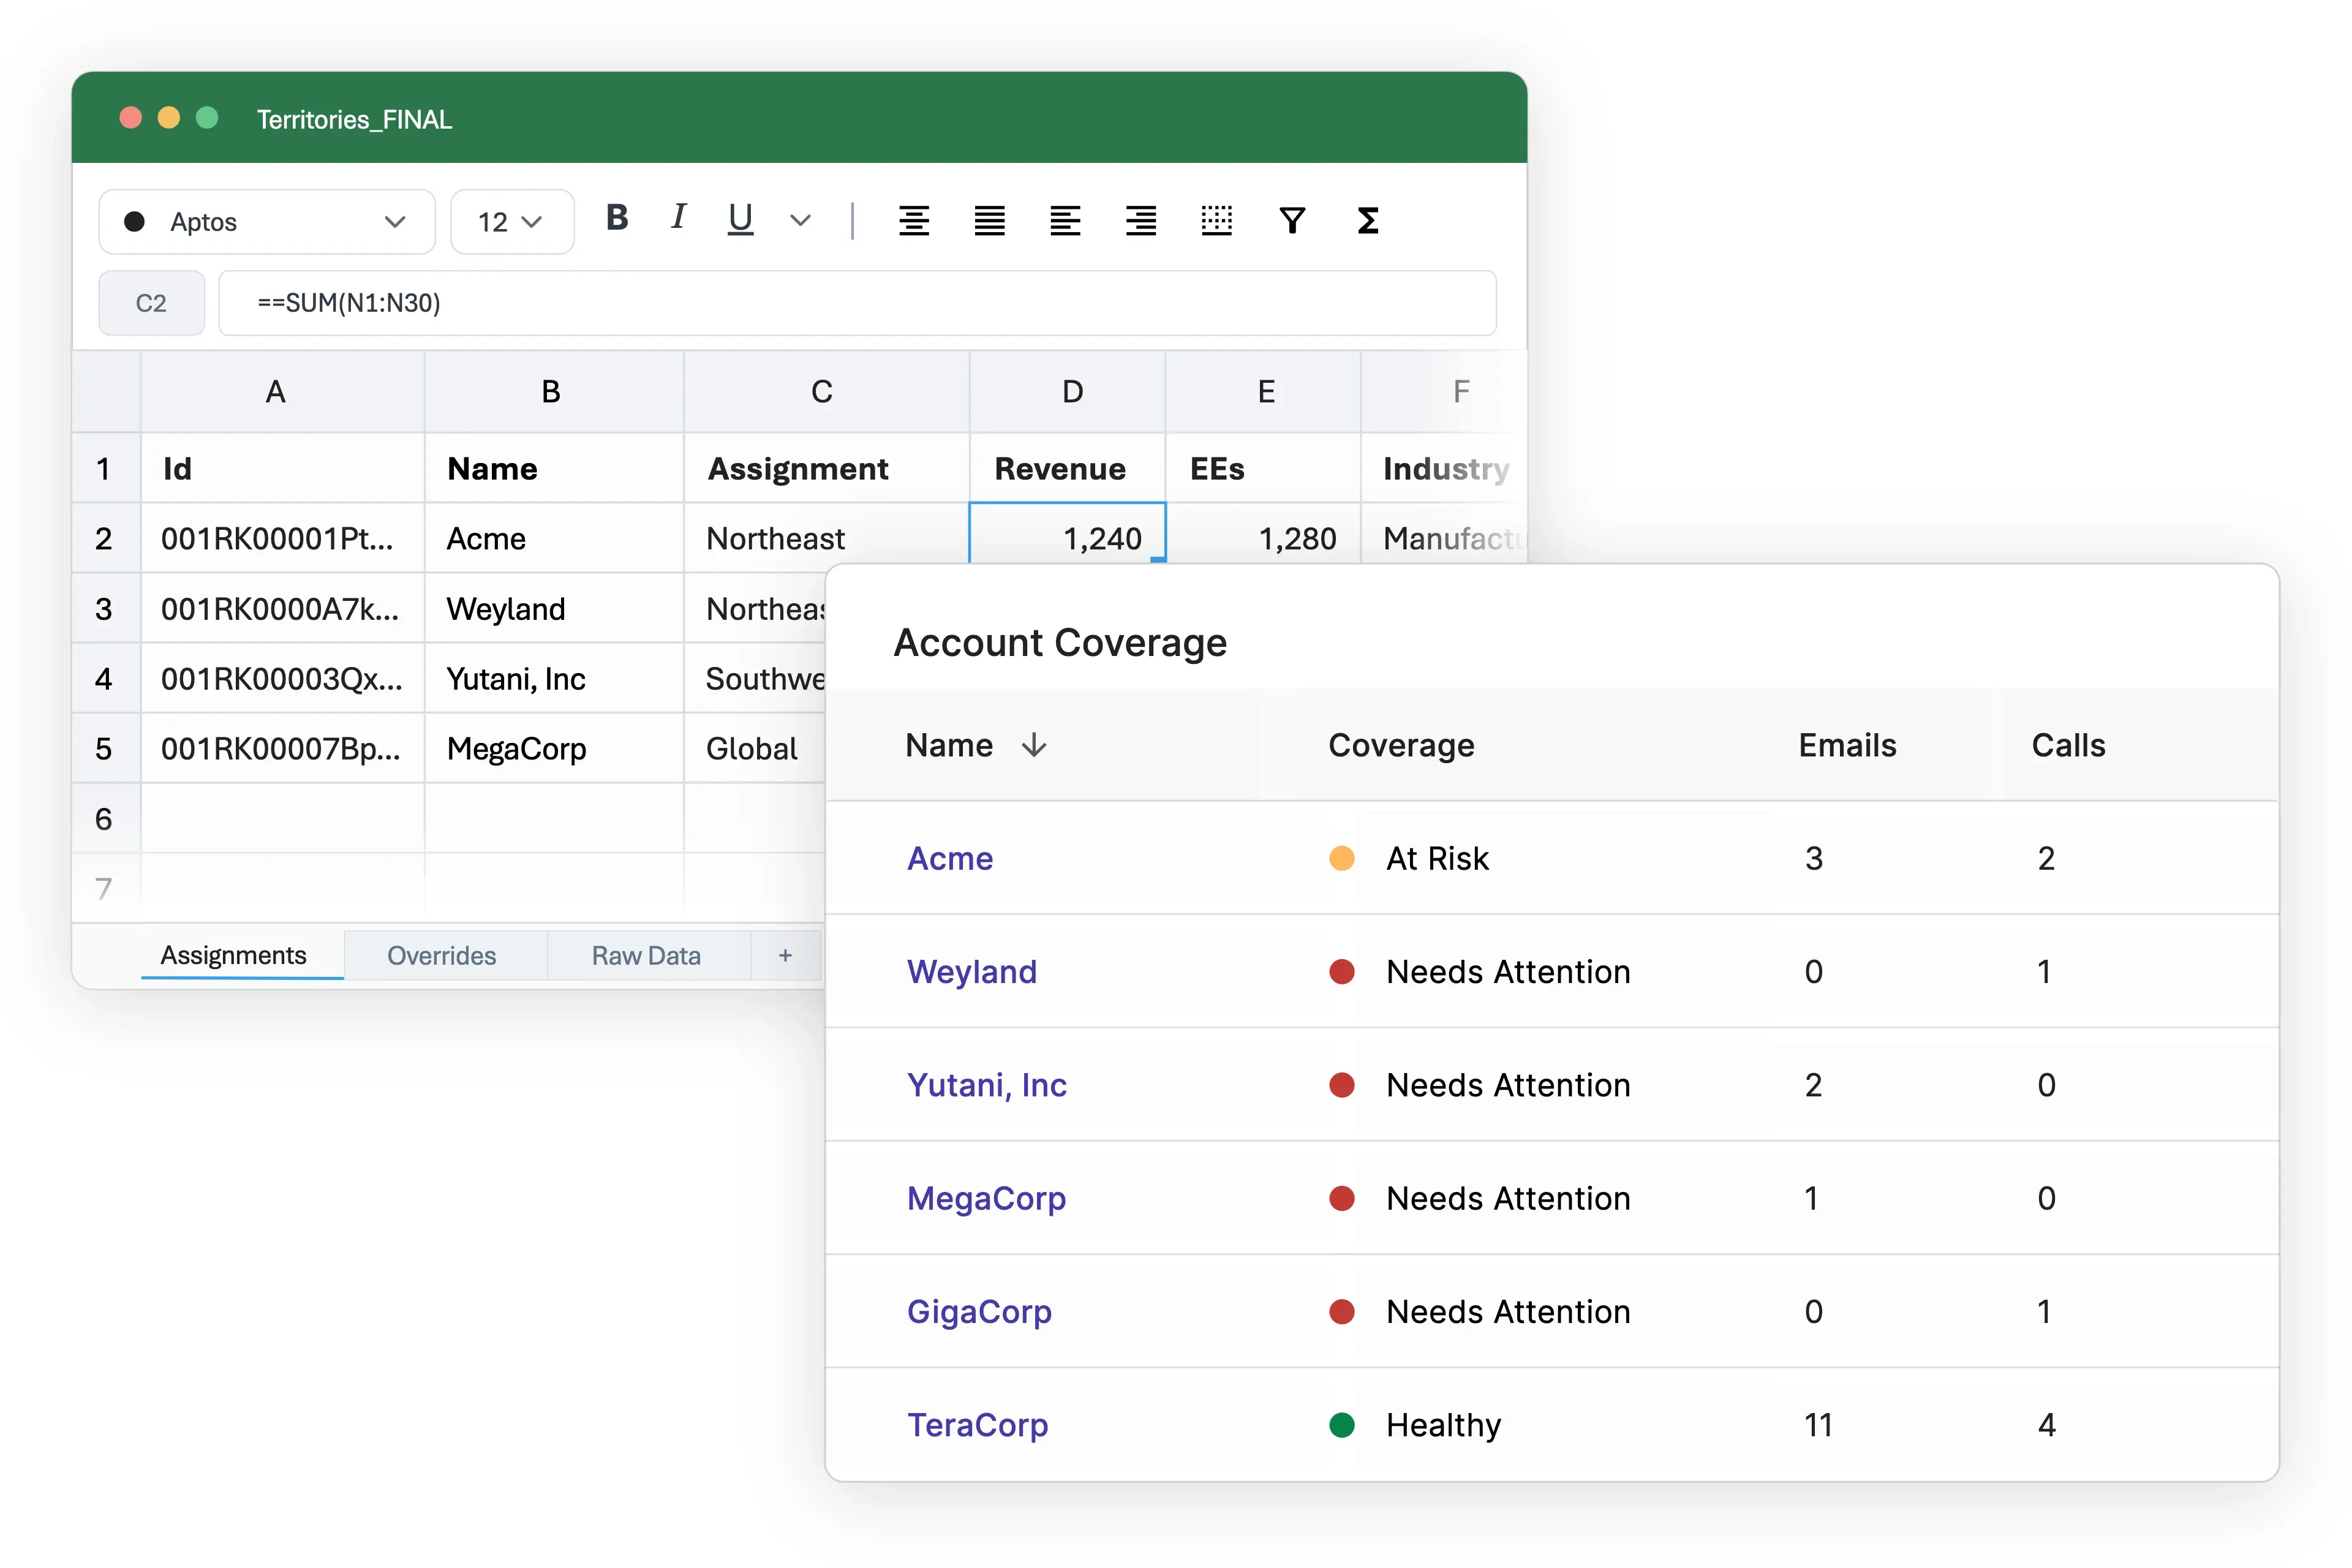The height and width of the screenshot is (1568, 2352).
Task: Click the Id header cell
Action: [283, 468]
